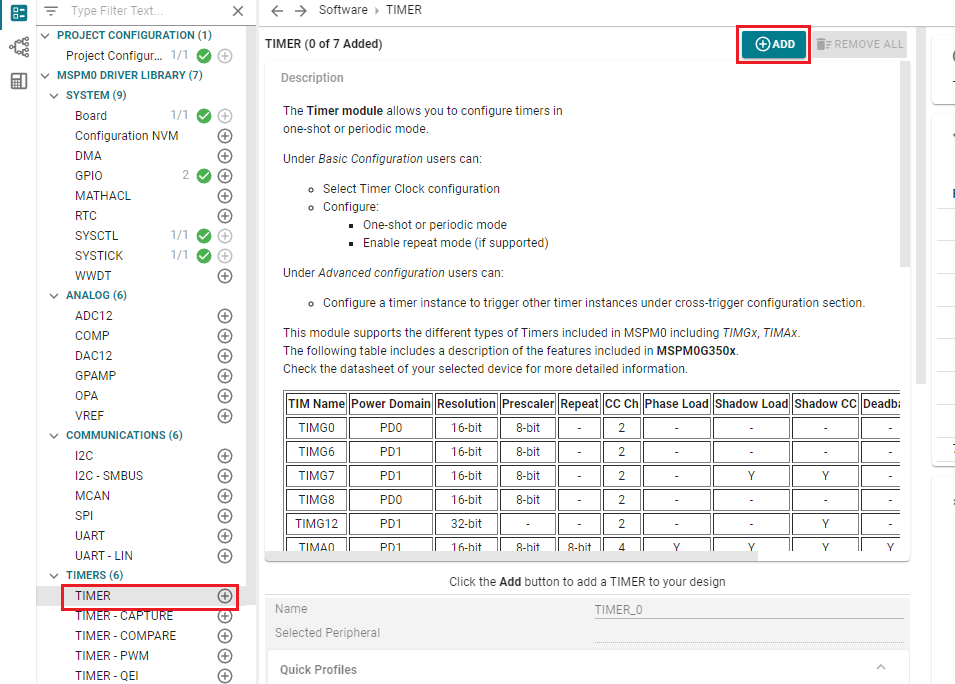Viewport: 955px width, 684px height.
Task: Open the module list view icon in left sidebar
Action: 19,13
